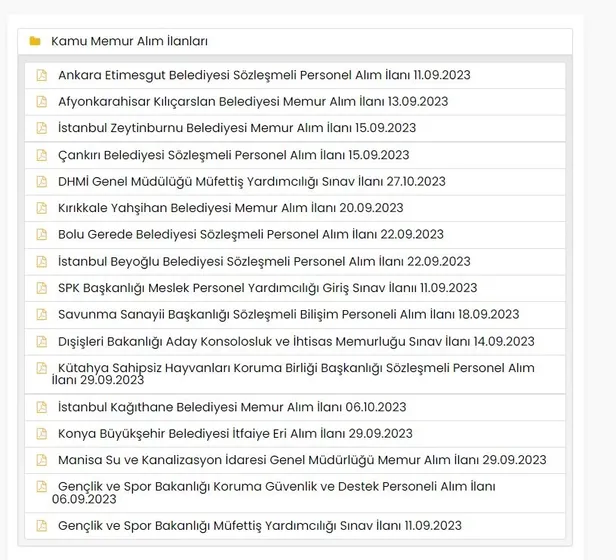616x560 pixels.
Task: Open Savunma Sanayii Başkanlığı Bilişim Personeli ilanı
Action: (x=289, y=314)
